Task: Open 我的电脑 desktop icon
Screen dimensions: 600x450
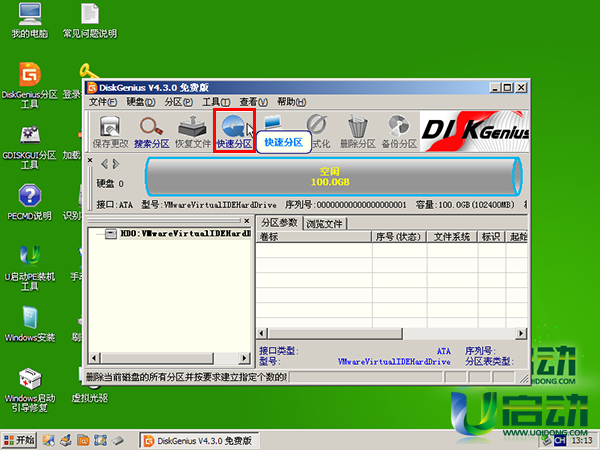Action: click(x=30, y=21)
